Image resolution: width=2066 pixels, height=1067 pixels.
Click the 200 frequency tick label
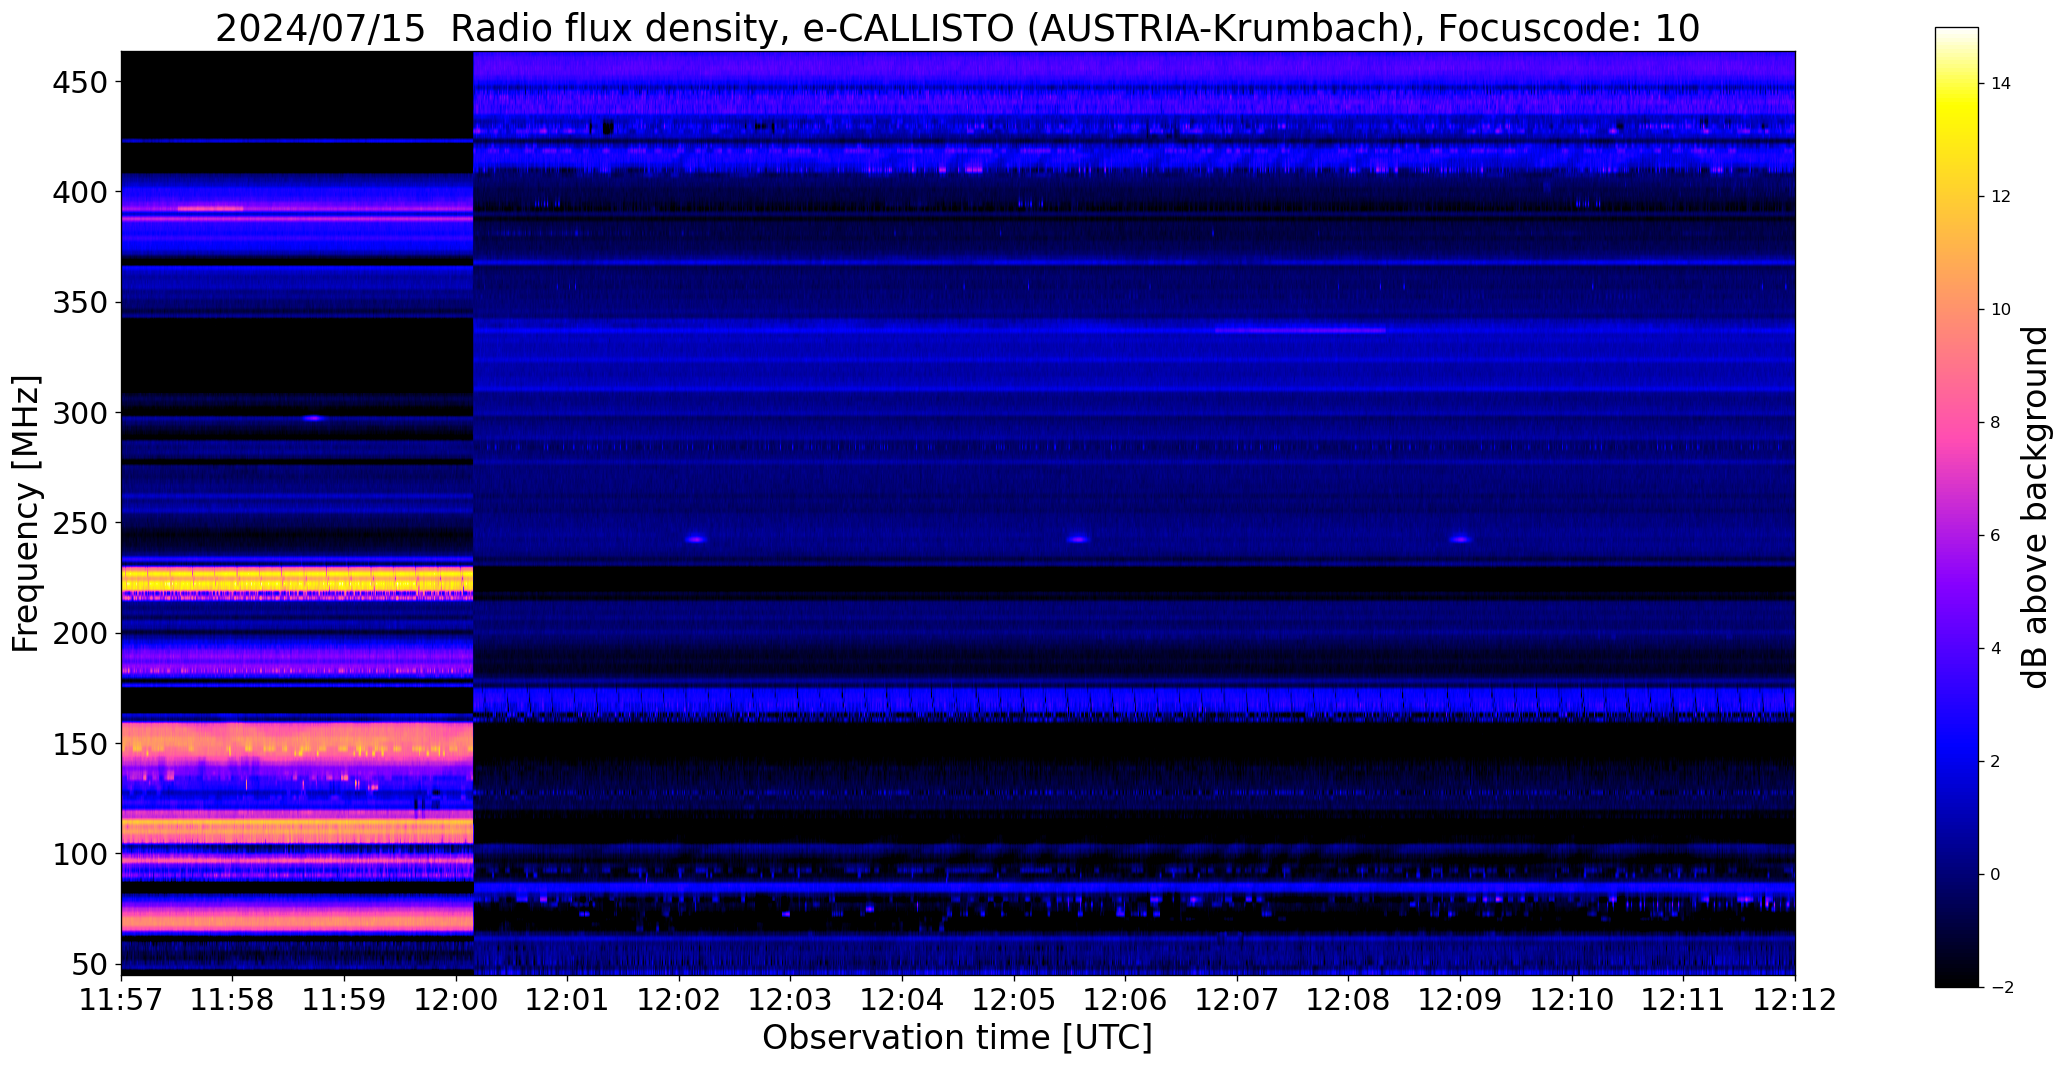point(78,634)
